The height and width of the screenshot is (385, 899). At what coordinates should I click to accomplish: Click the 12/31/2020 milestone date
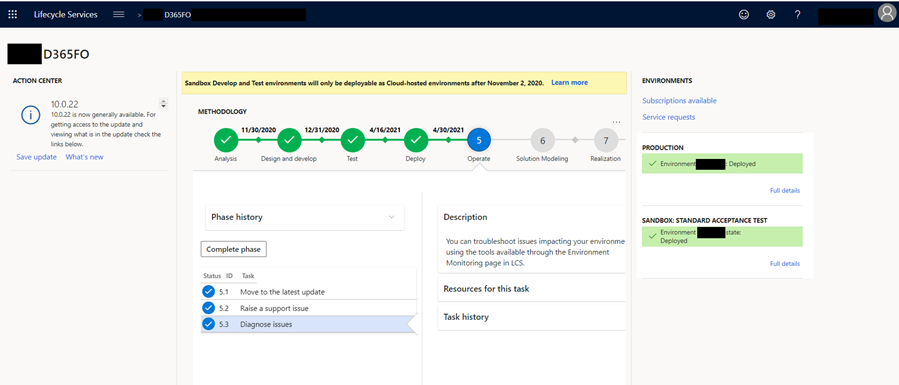322,129
